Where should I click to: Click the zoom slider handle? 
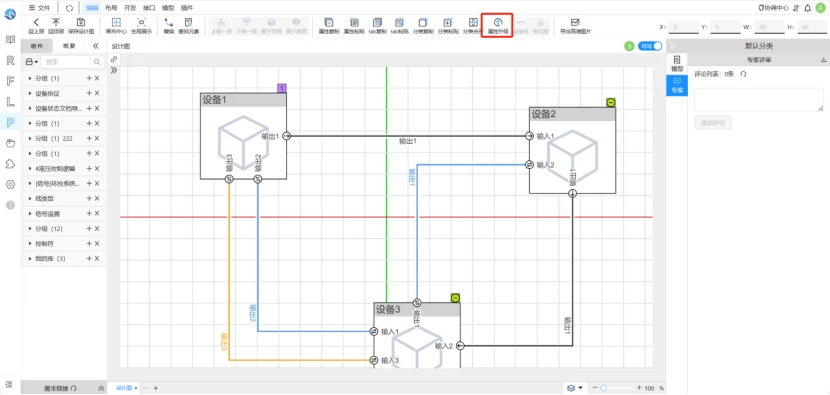point(603,388)
